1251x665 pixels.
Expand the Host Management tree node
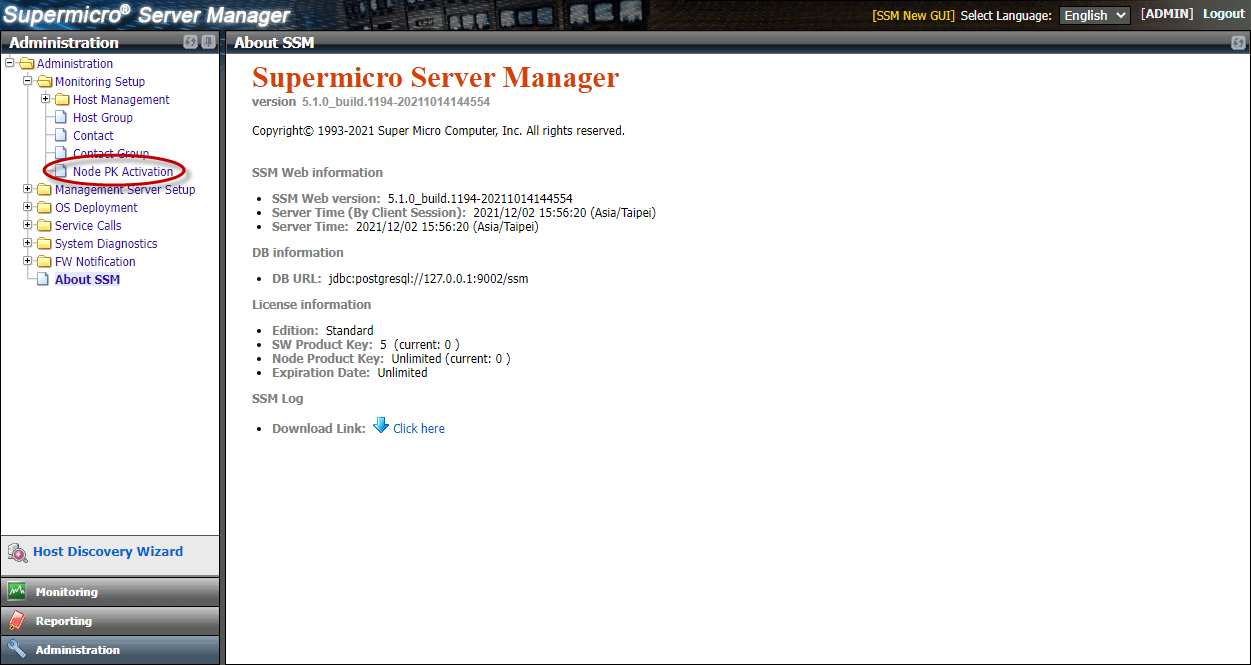tap(46, 99)
